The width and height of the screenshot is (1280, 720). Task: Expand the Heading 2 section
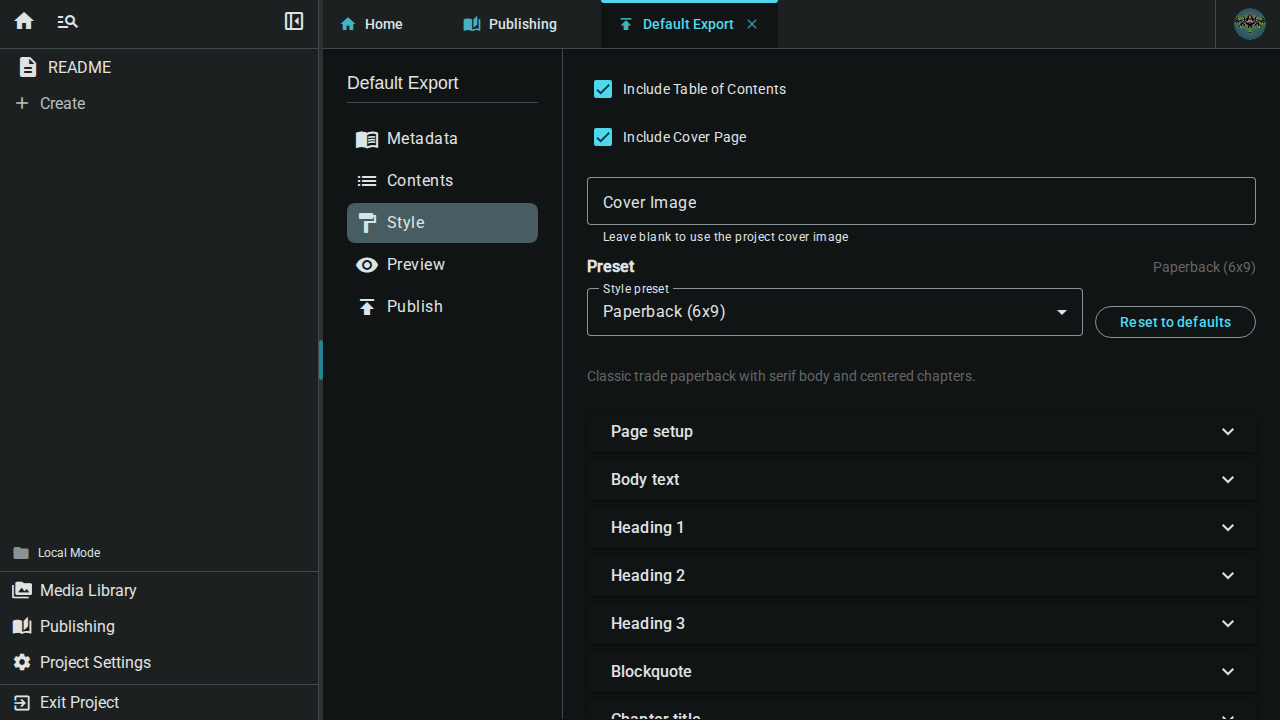[921, 576]
